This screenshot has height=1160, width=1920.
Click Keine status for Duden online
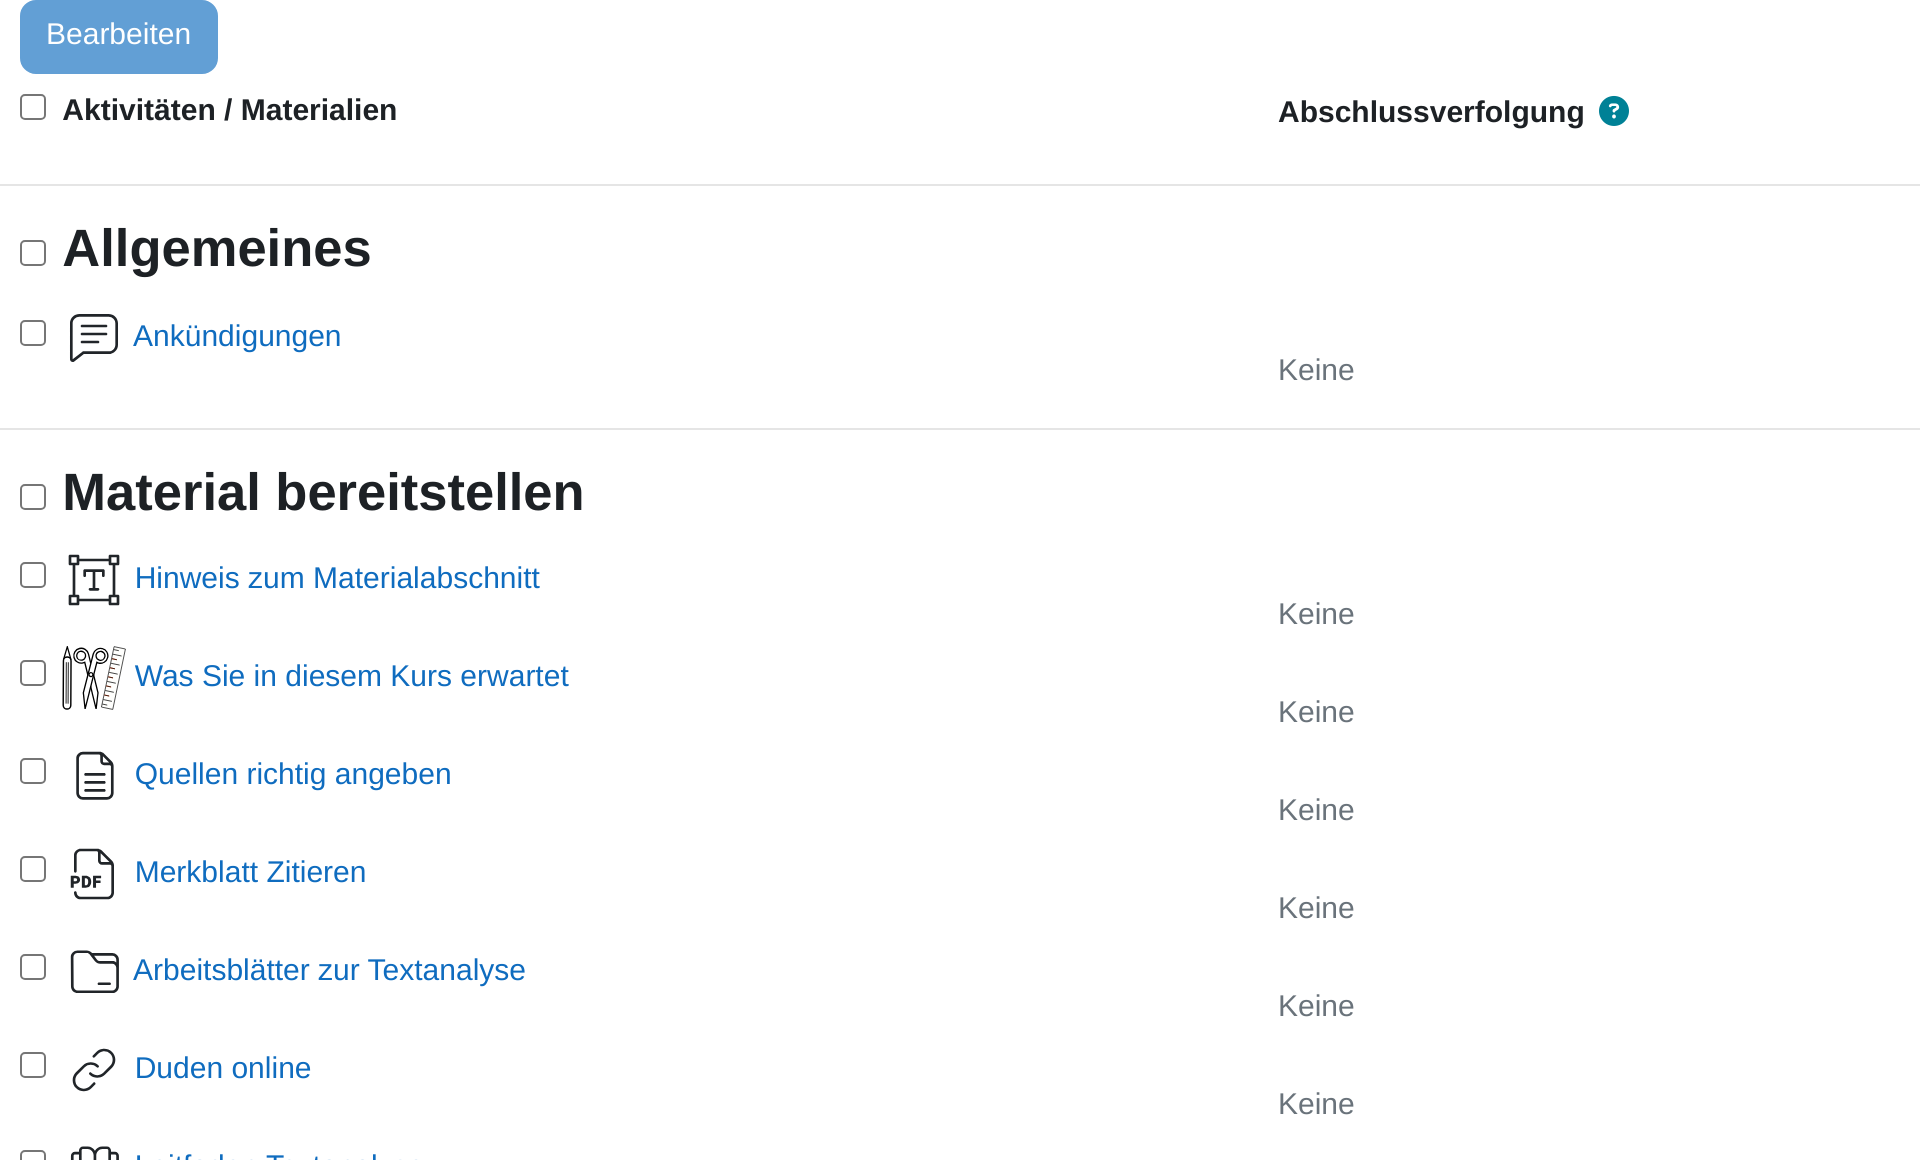1316,1104
